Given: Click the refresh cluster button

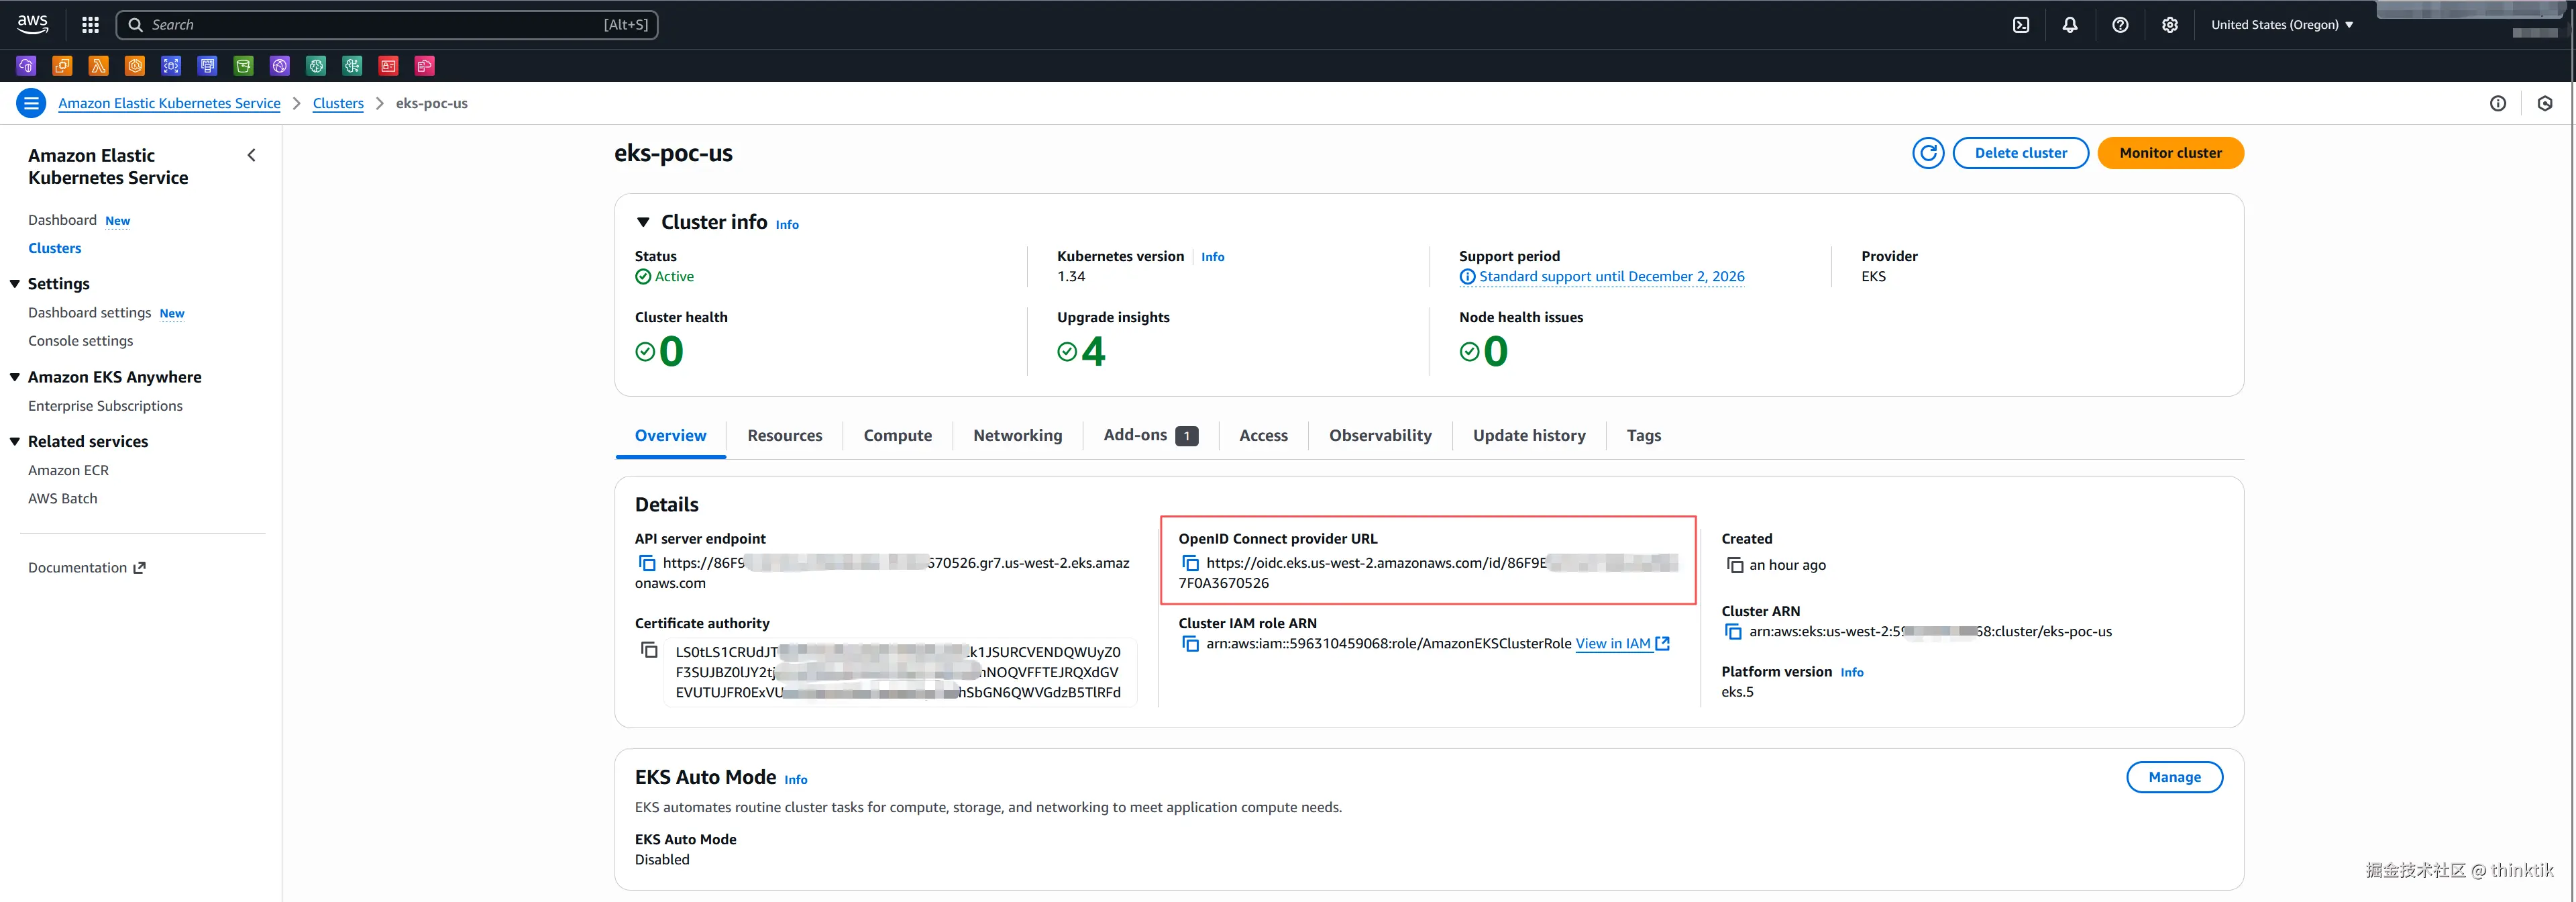Looking at the screenshot, I should tap(1927, 153).
